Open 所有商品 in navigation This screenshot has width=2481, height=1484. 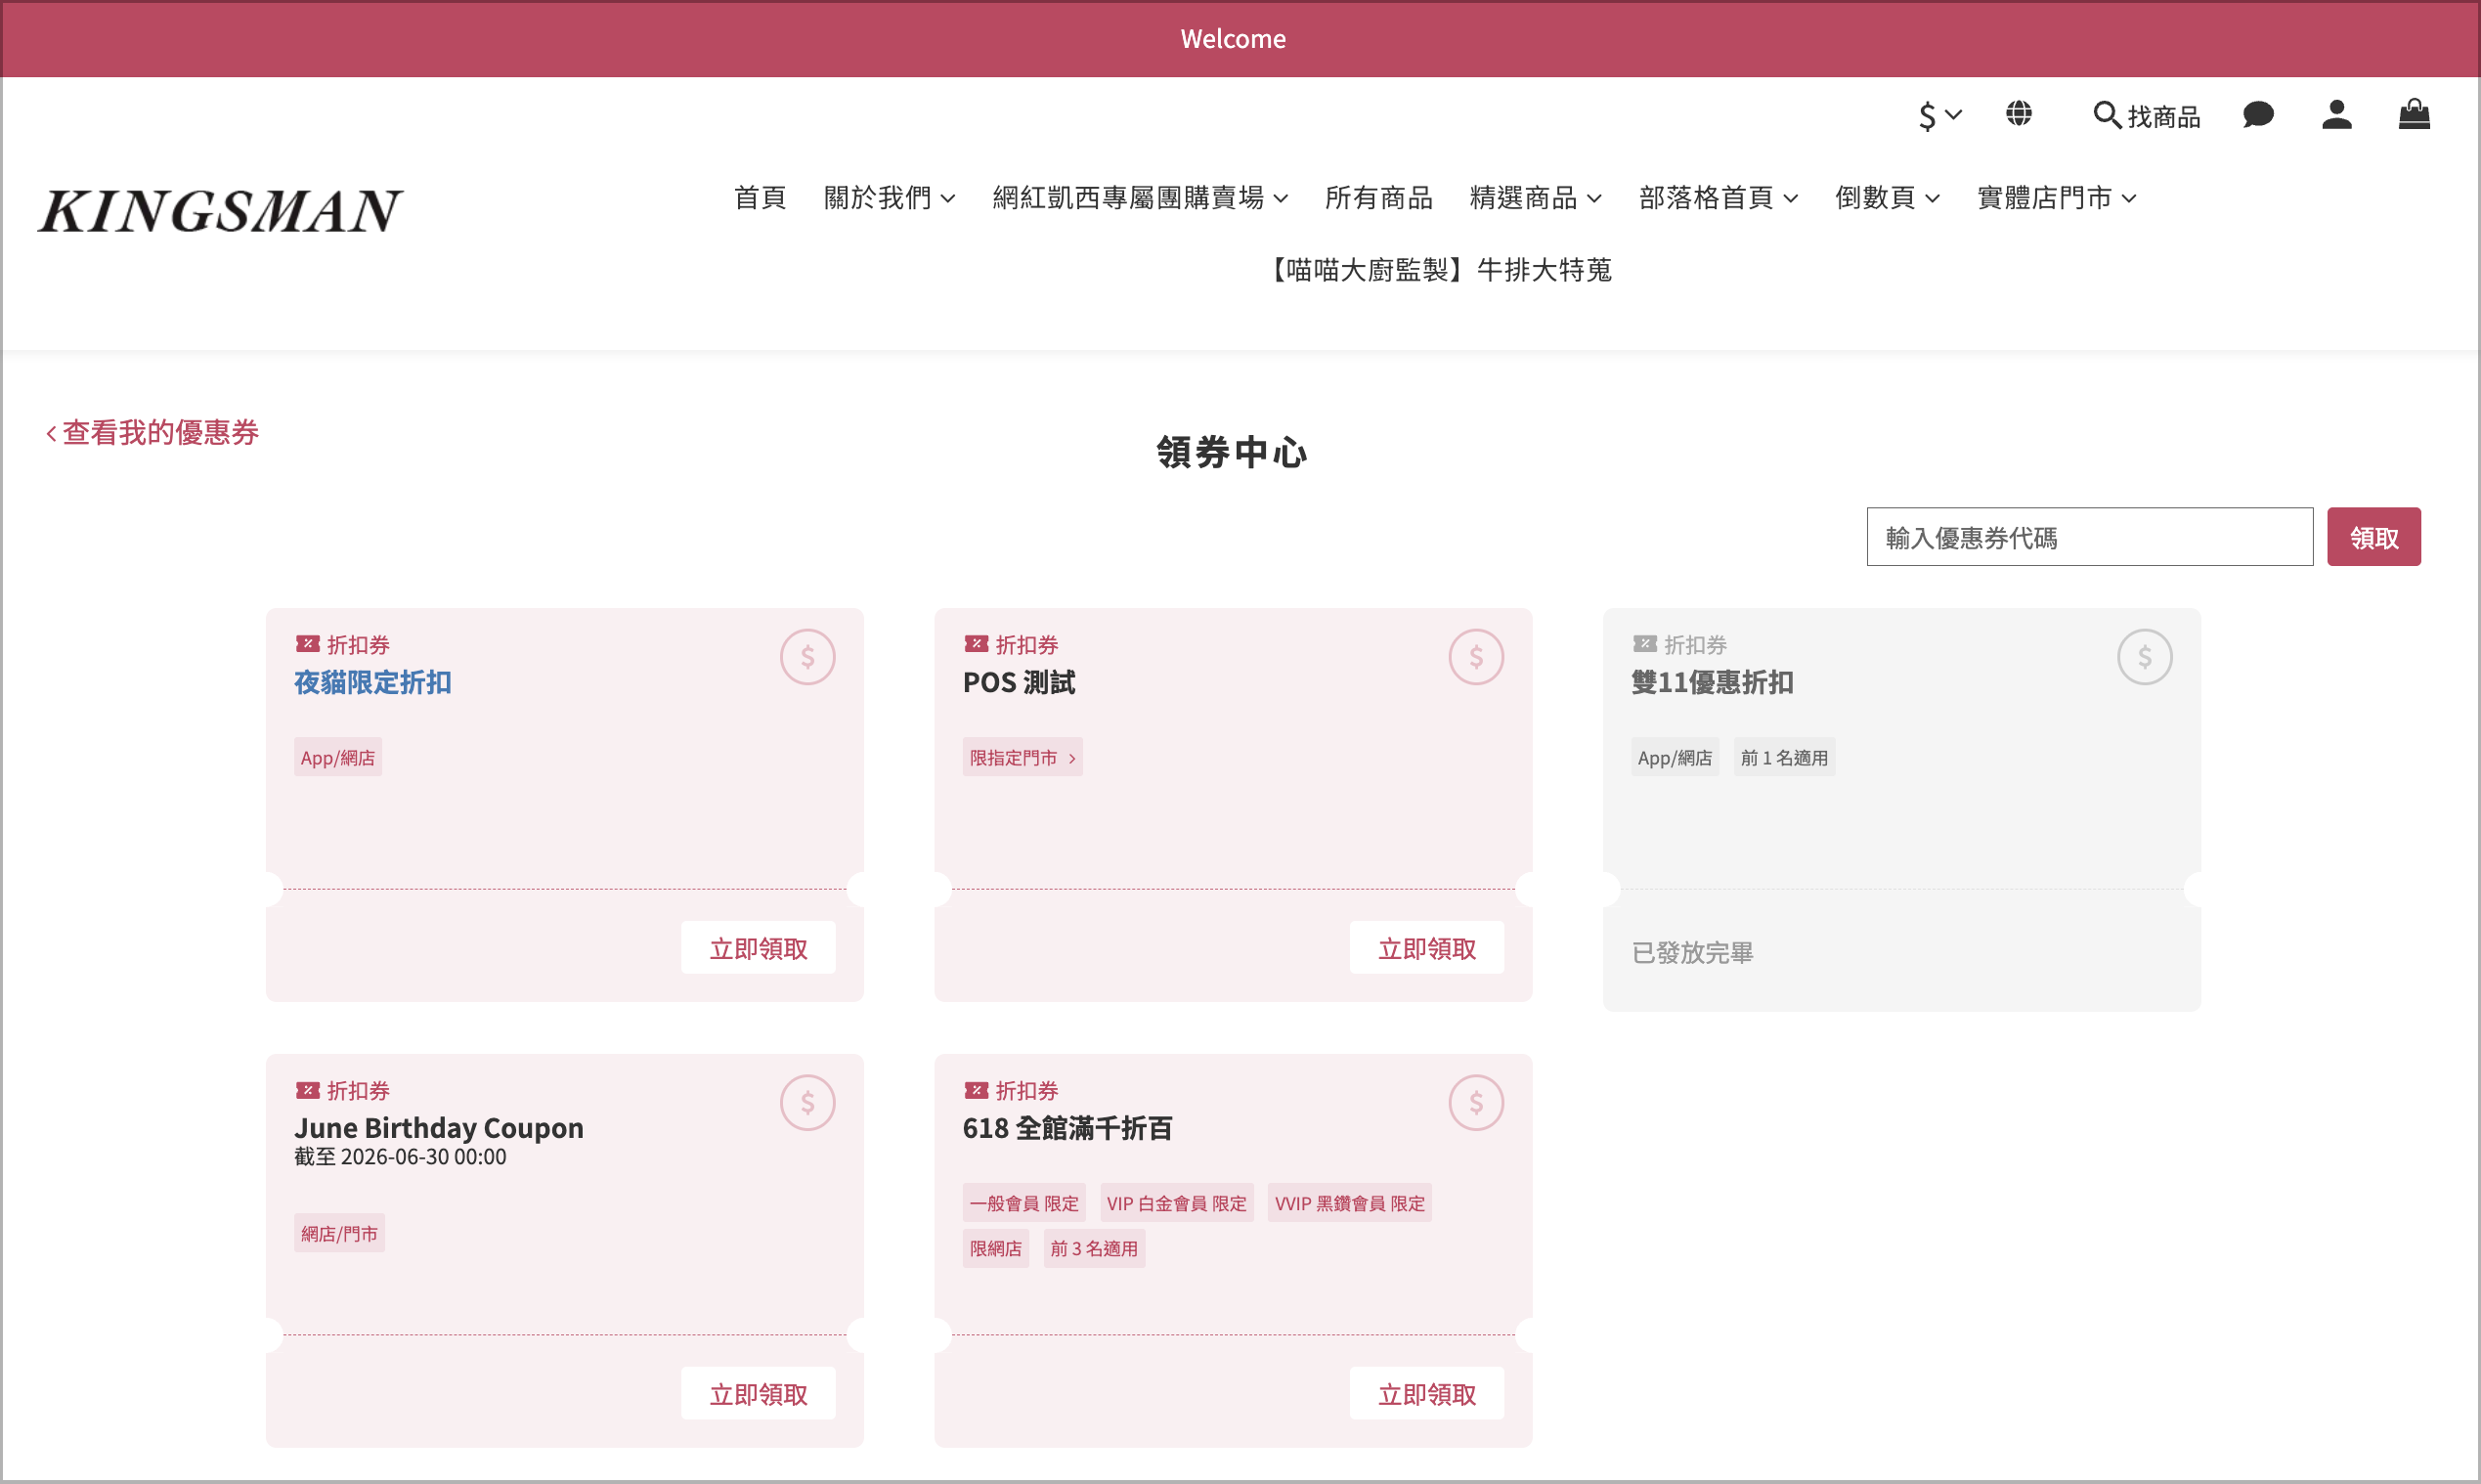[x=1378, y=198]
